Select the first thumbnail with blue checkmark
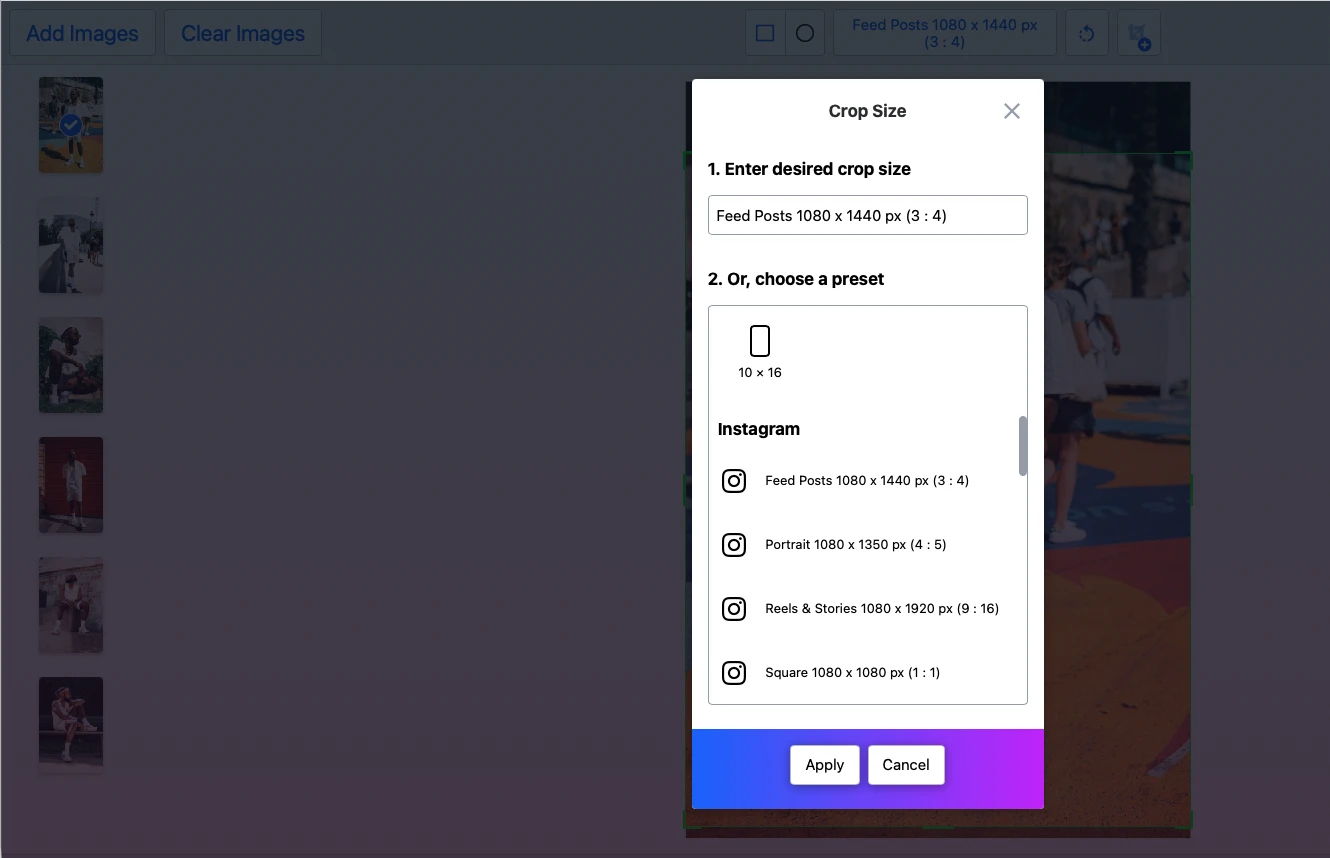The width and height of the screenshot is (1330, 858). click(x=71, y=124)
